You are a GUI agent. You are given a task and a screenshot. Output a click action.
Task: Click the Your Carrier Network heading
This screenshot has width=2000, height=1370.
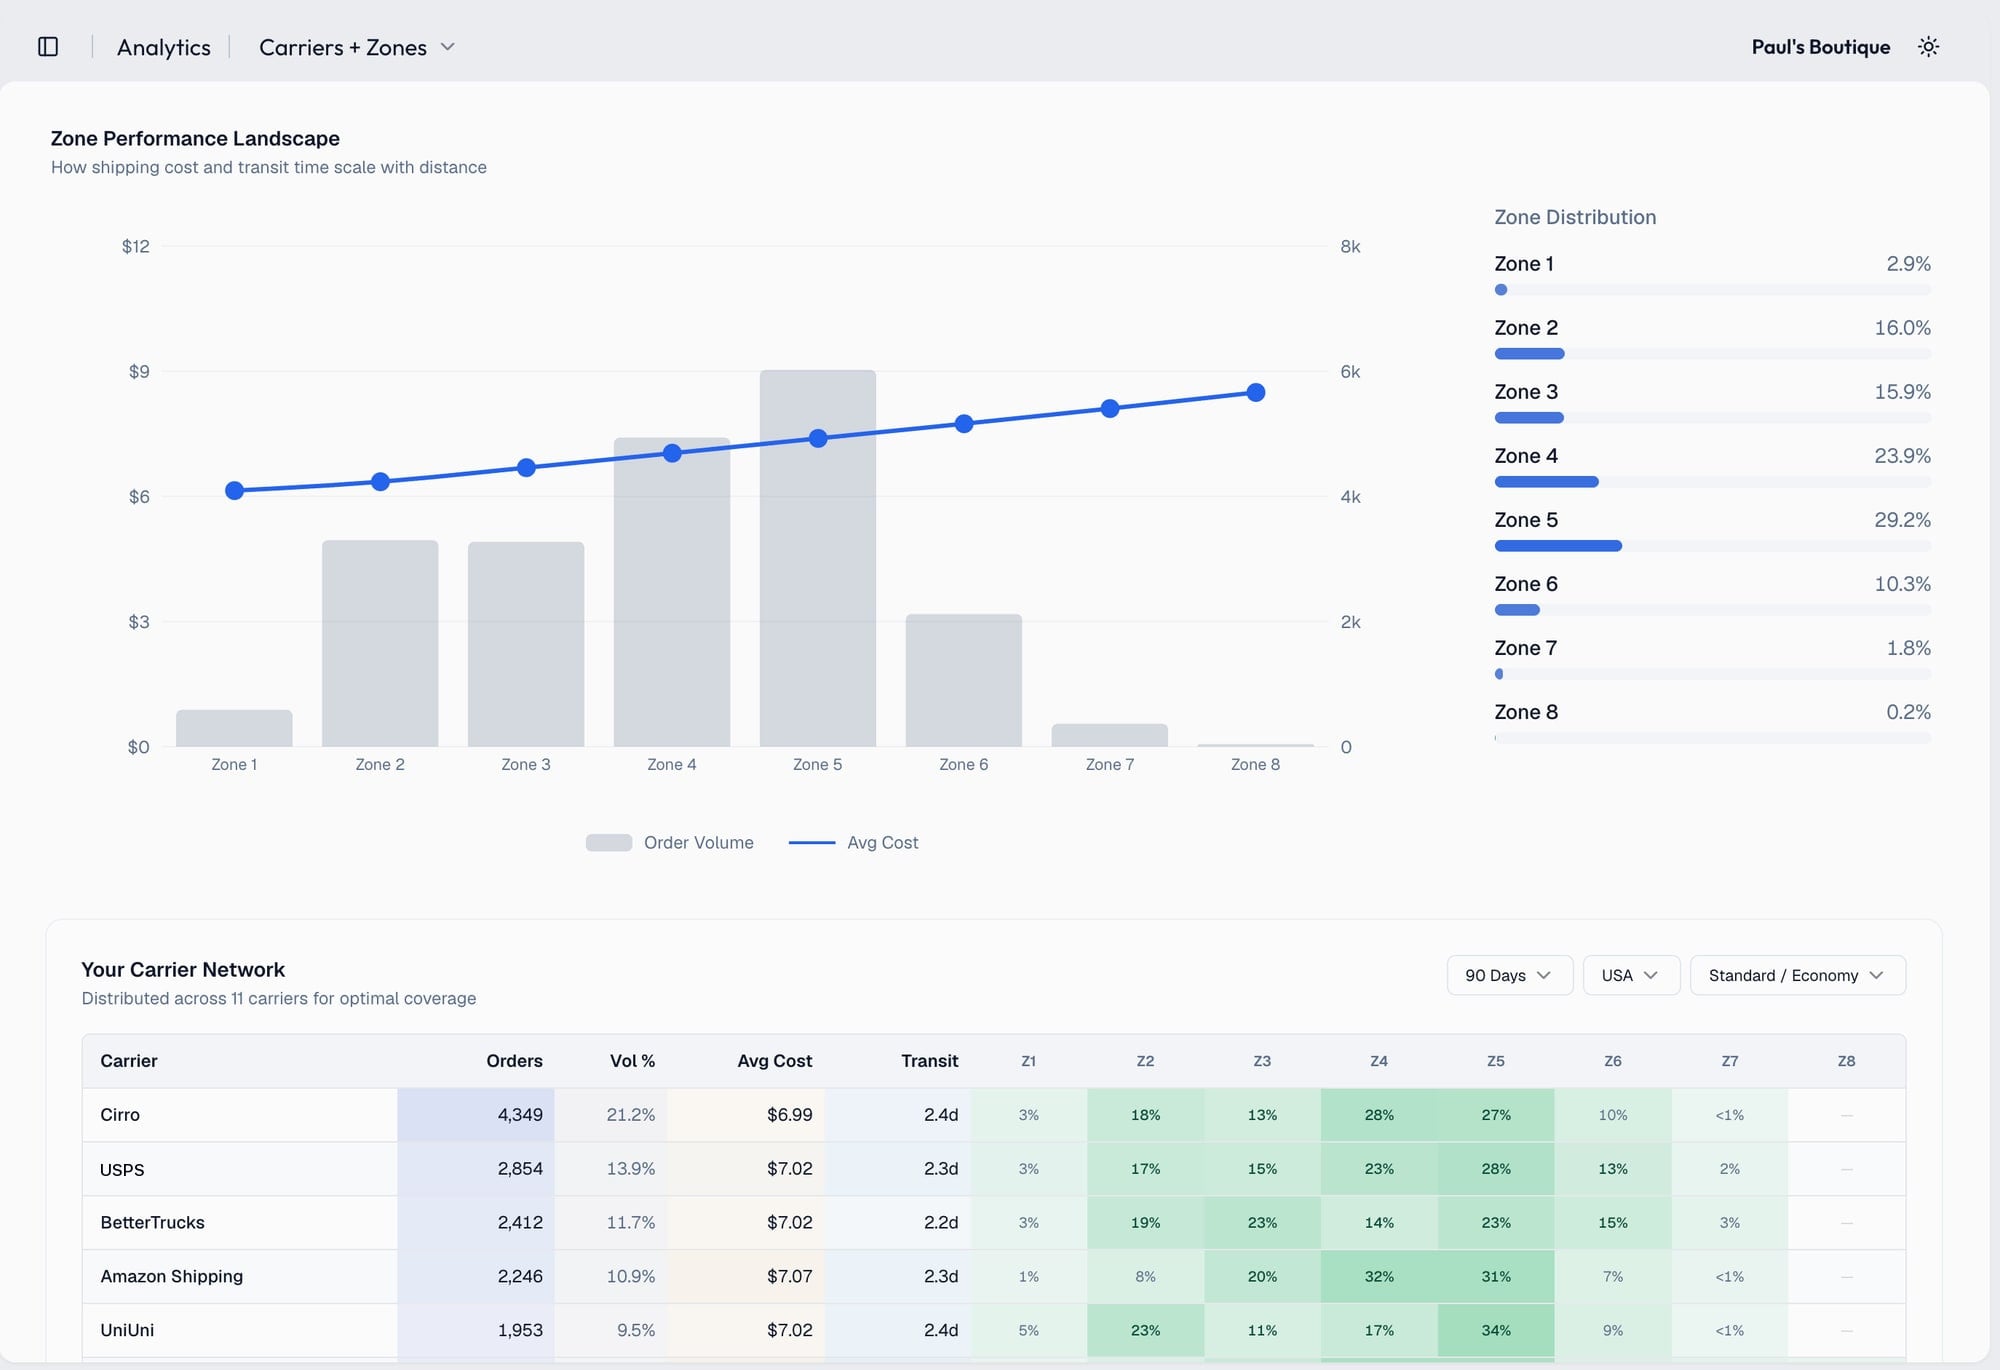[x=183, y=970]
